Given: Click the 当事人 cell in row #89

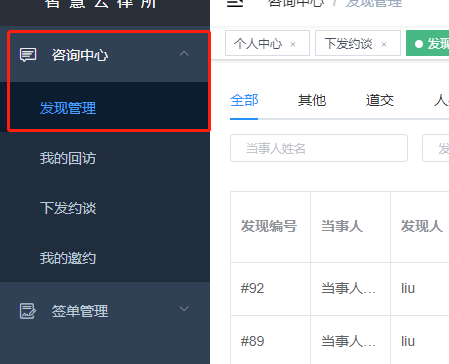Looking at the screenshot, I should 350,341.
